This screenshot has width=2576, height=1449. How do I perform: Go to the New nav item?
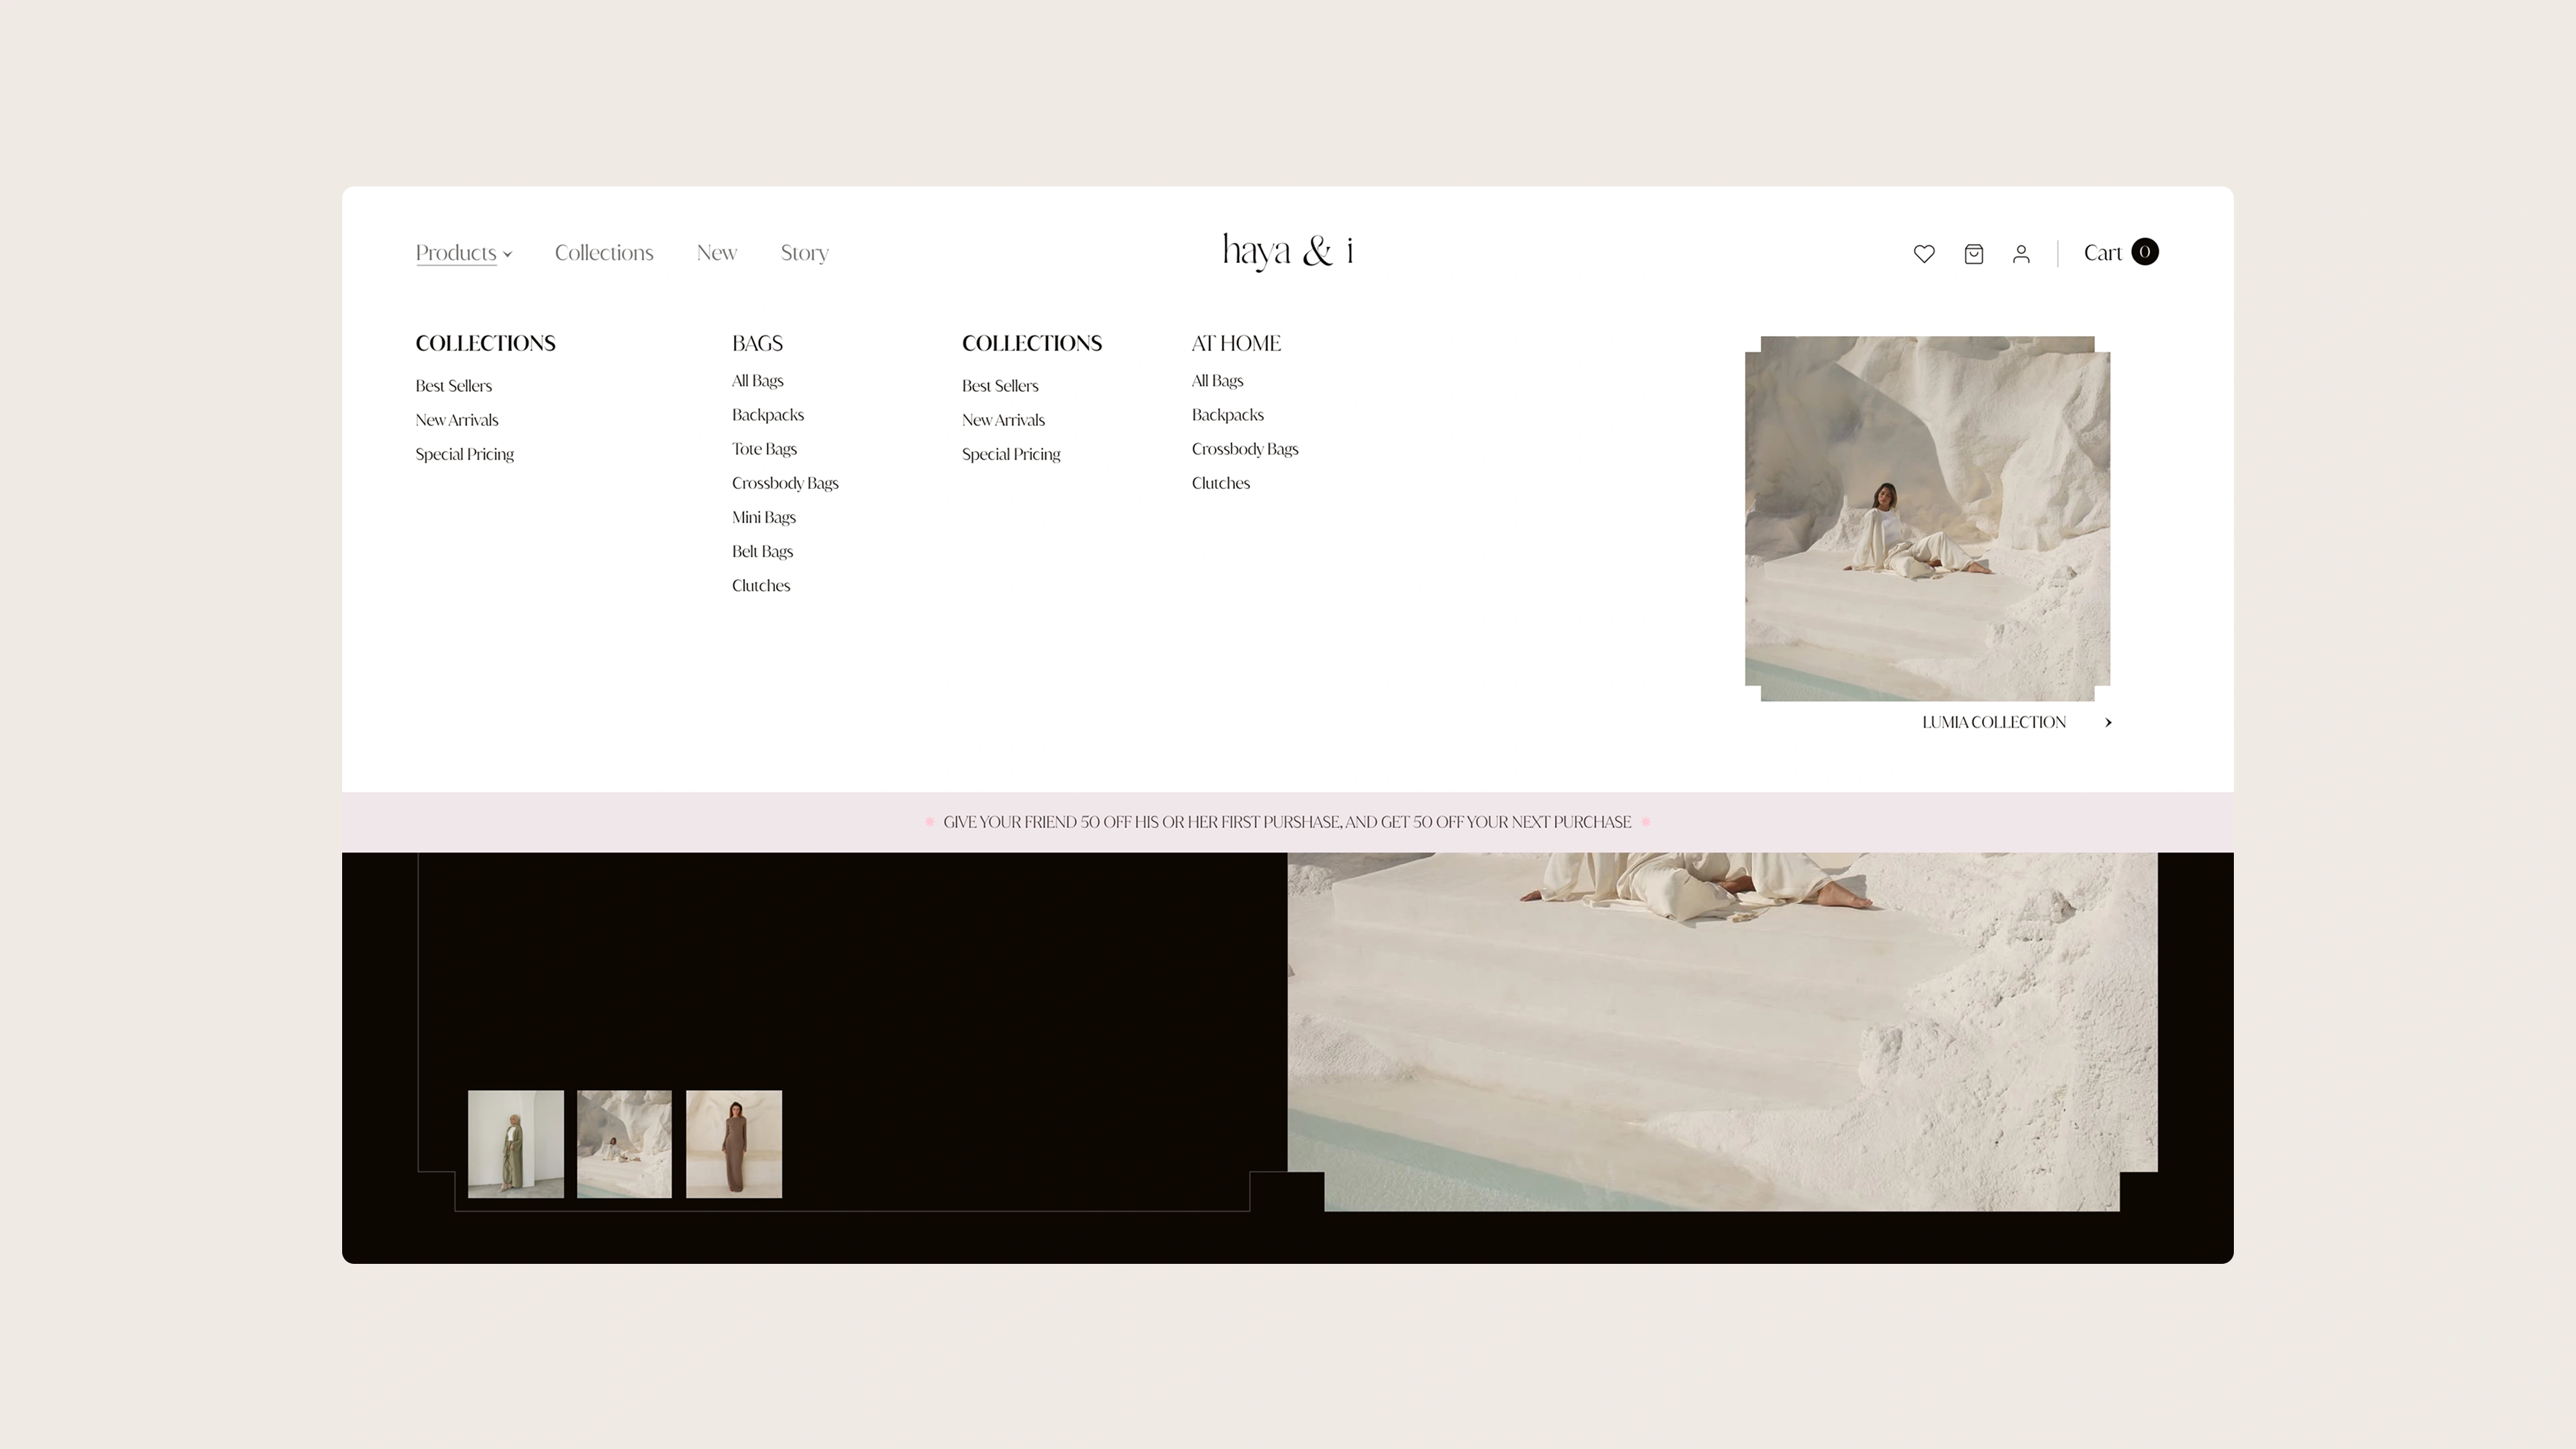point(716,253)
